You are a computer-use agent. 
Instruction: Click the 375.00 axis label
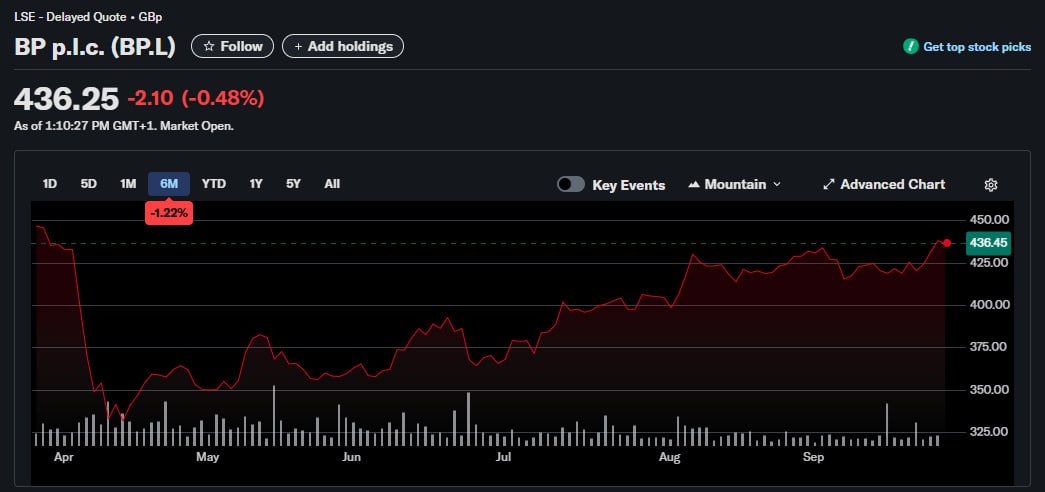[x=989, y=347]
